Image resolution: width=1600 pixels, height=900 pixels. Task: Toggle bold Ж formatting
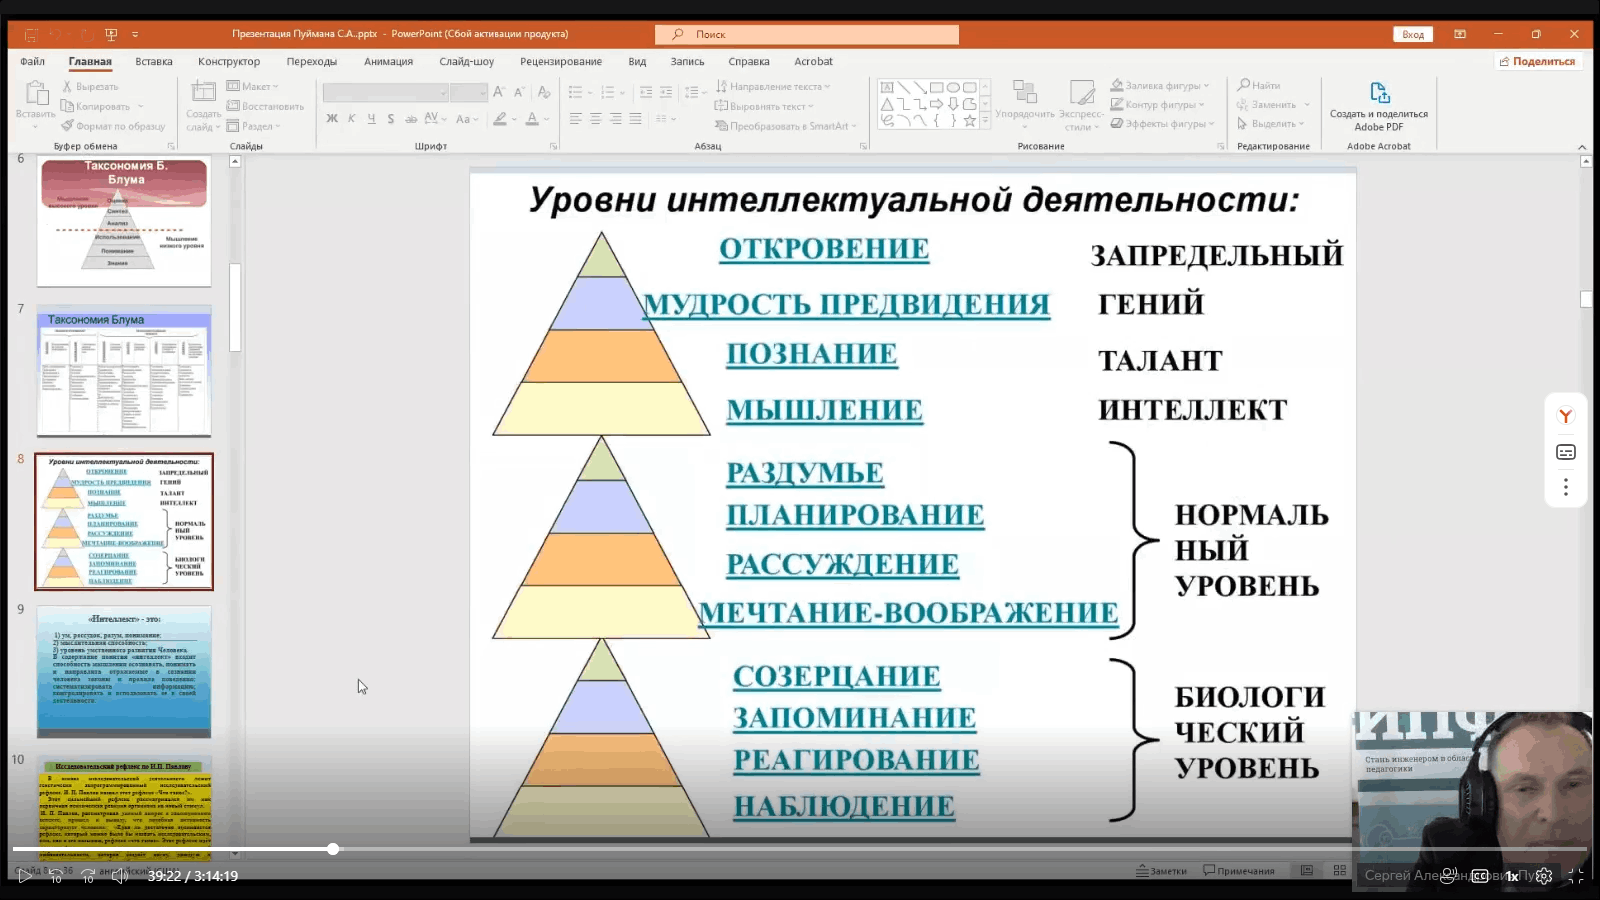332,119
